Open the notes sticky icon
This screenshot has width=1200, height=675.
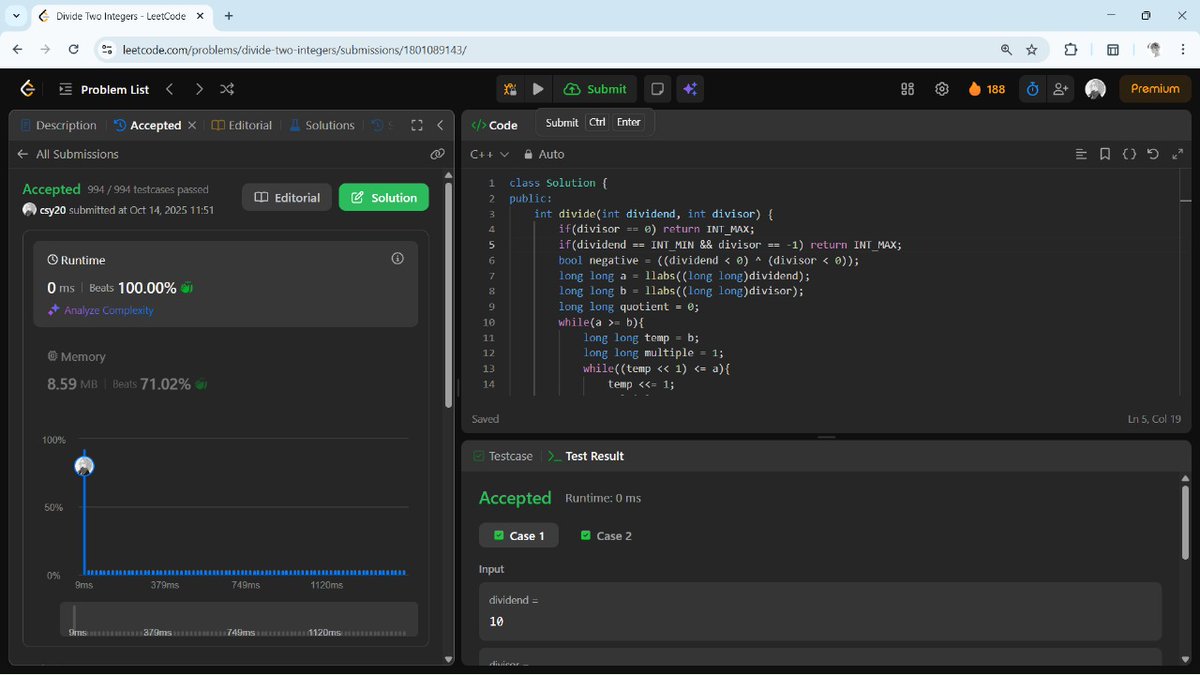tap(658, 89)
